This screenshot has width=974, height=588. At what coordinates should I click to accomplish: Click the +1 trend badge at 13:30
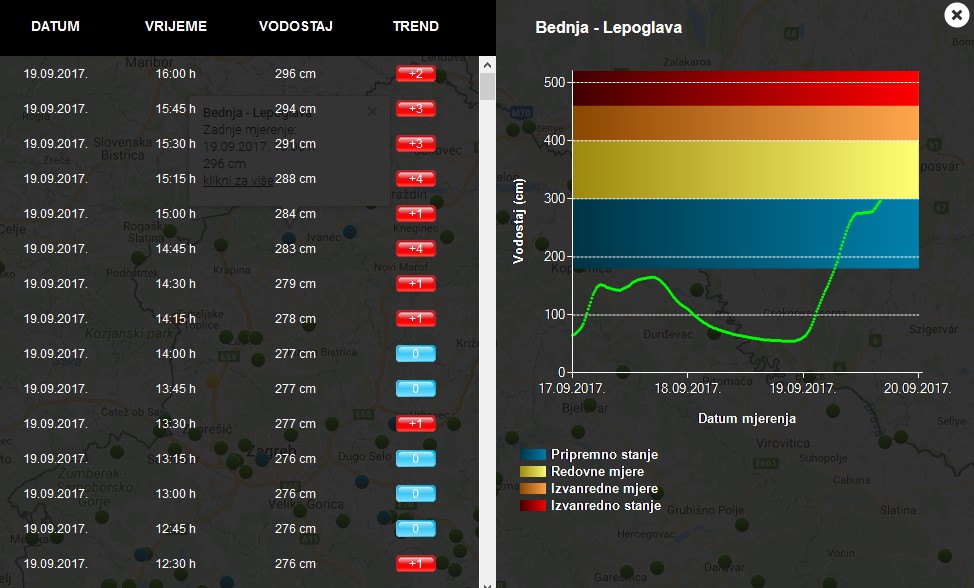416,424
